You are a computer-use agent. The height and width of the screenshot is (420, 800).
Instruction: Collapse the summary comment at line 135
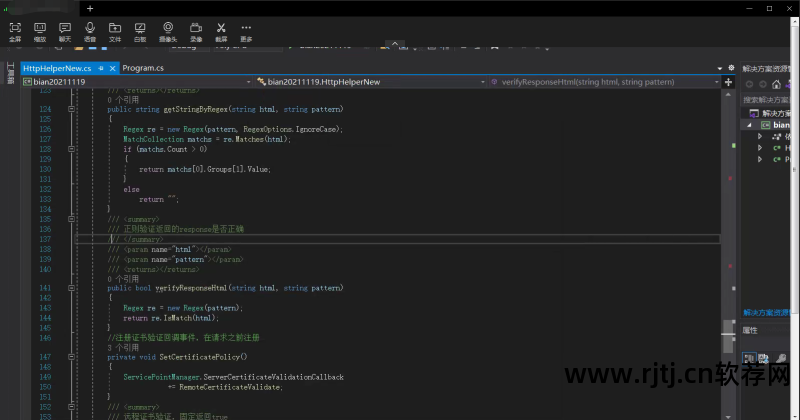[71, 219]
